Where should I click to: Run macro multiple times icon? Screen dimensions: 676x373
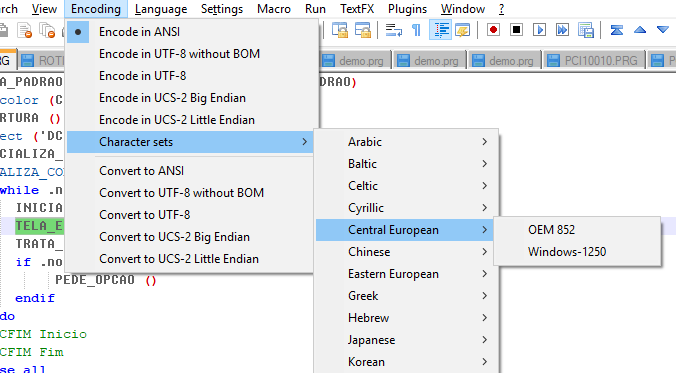tap(562, 30)
